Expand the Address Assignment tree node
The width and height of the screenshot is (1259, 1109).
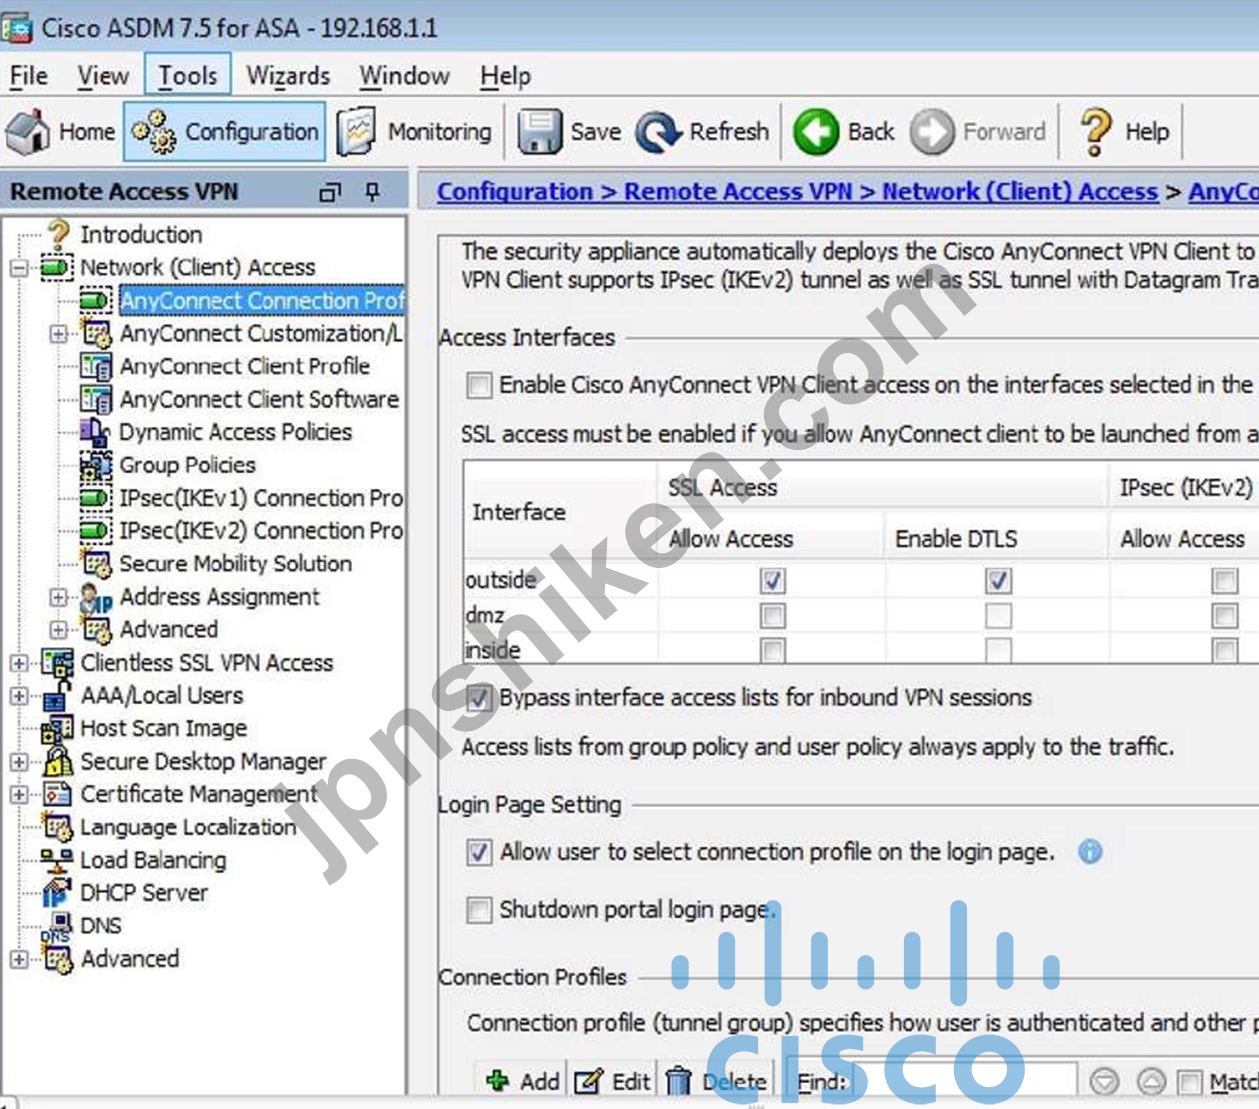[59, 597]
